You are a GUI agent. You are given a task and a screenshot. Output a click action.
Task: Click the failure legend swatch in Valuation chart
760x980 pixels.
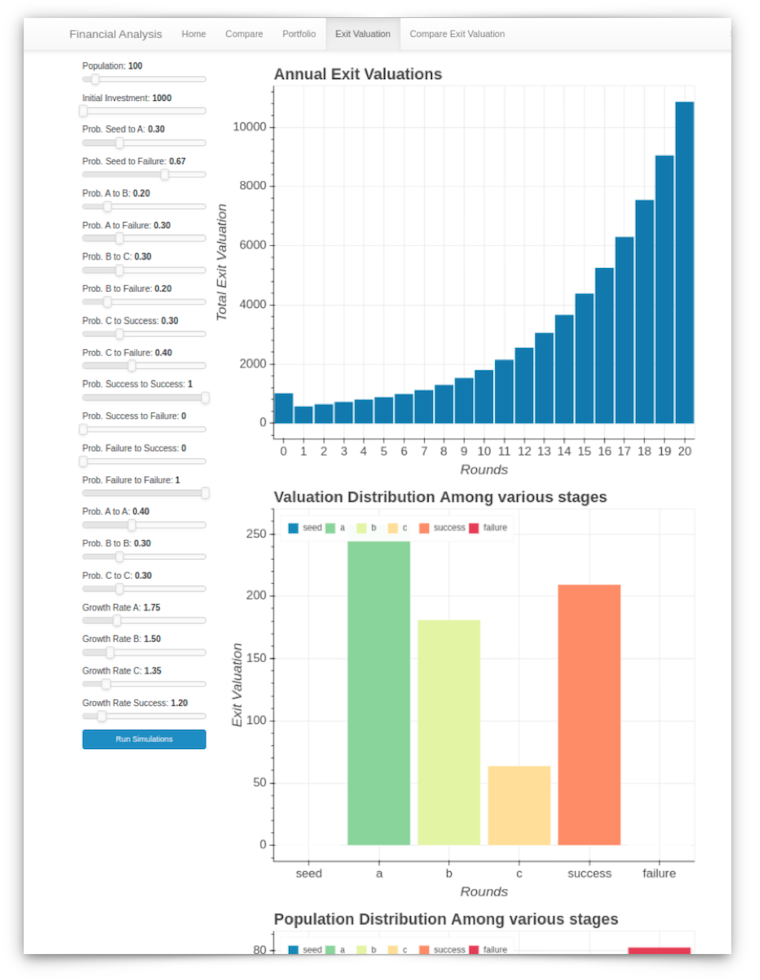click(x=474, y=528)
